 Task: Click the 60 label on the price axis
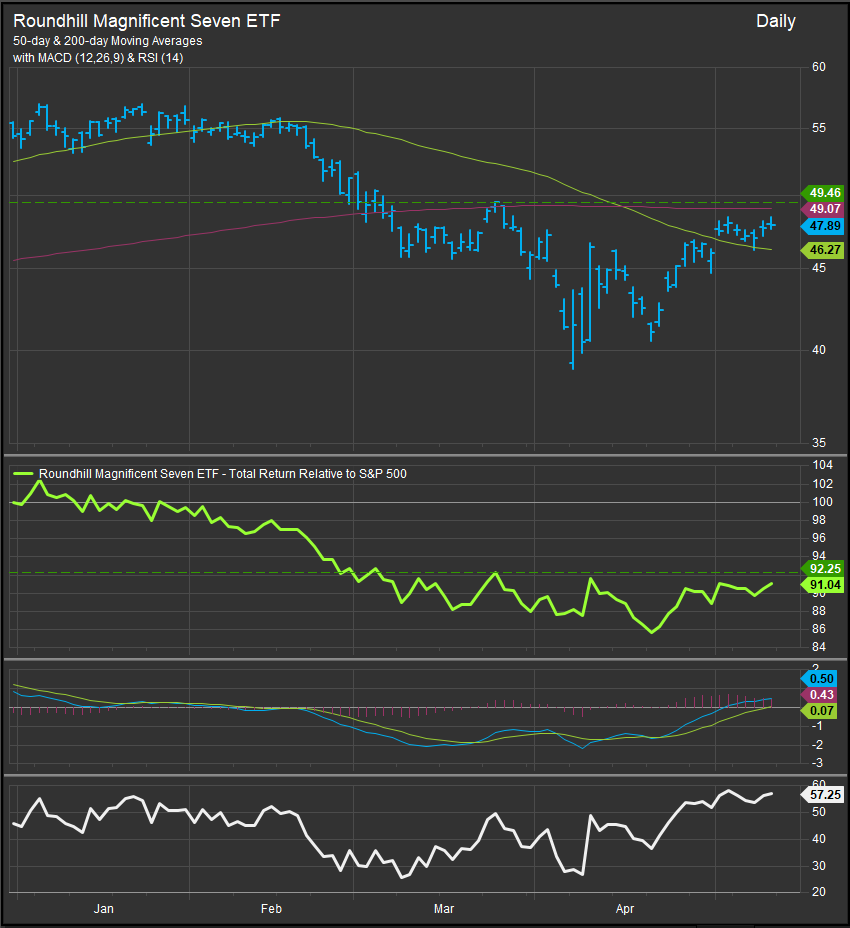click(x=819, y=67)
